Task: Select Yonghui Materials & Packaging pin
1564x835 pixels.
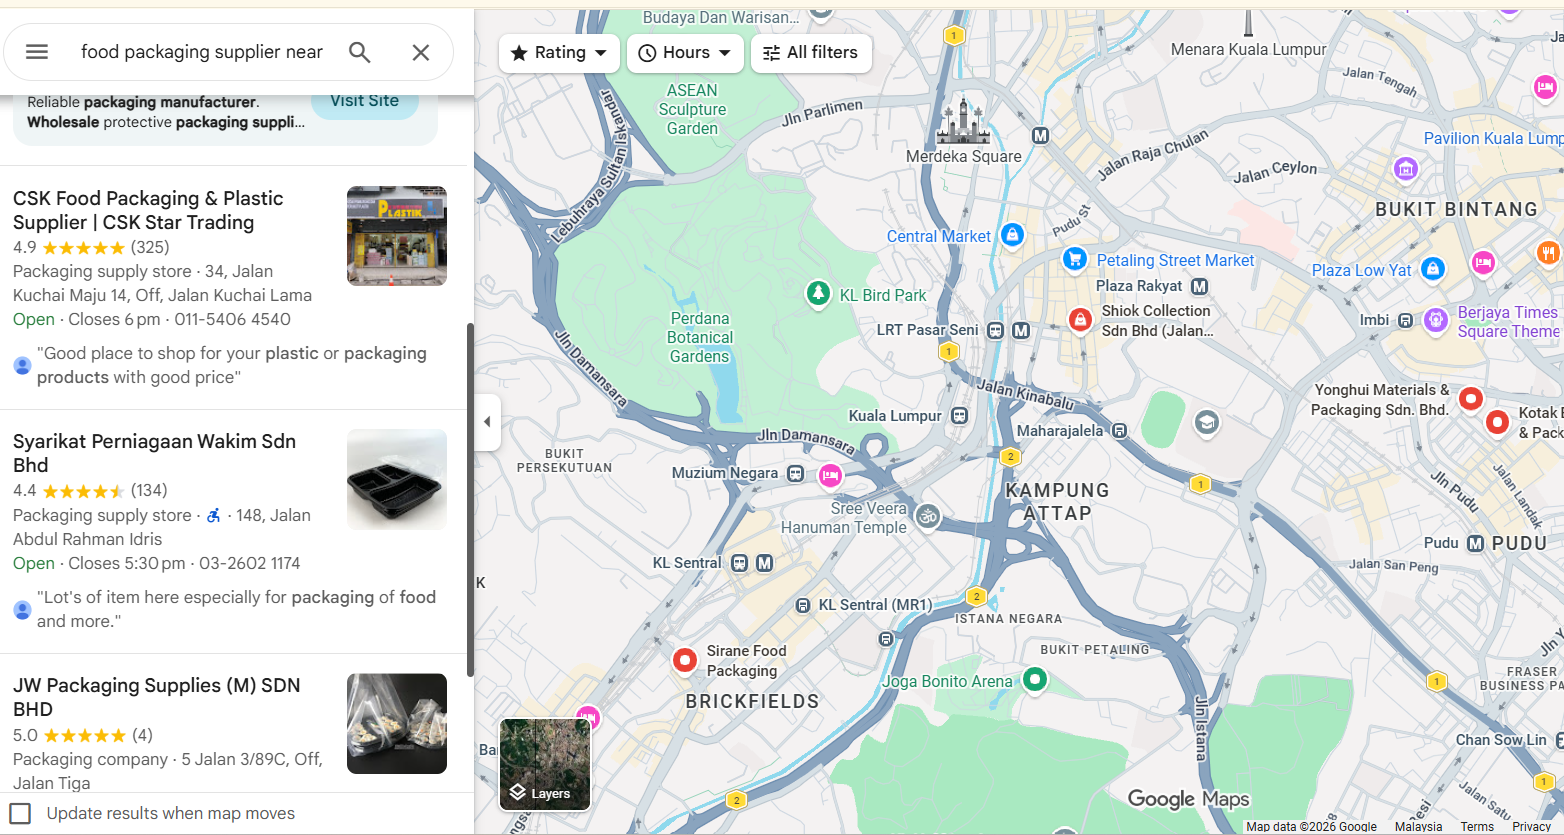Action: tap(1471, 399)
